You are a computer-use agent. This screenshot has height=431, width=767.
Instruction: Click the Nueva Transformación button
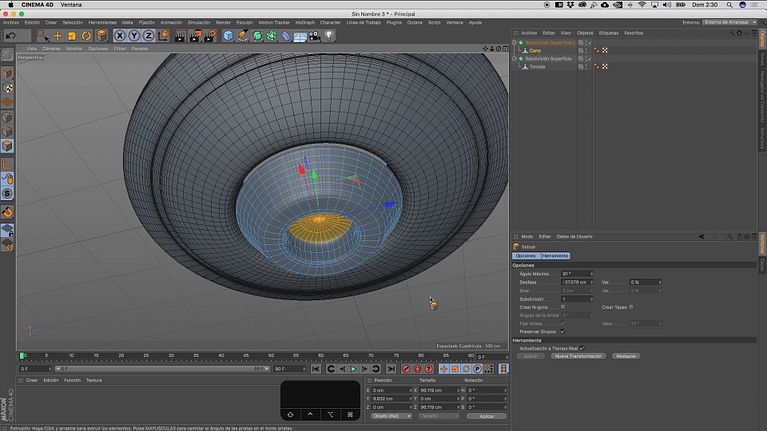coord(579,356)
